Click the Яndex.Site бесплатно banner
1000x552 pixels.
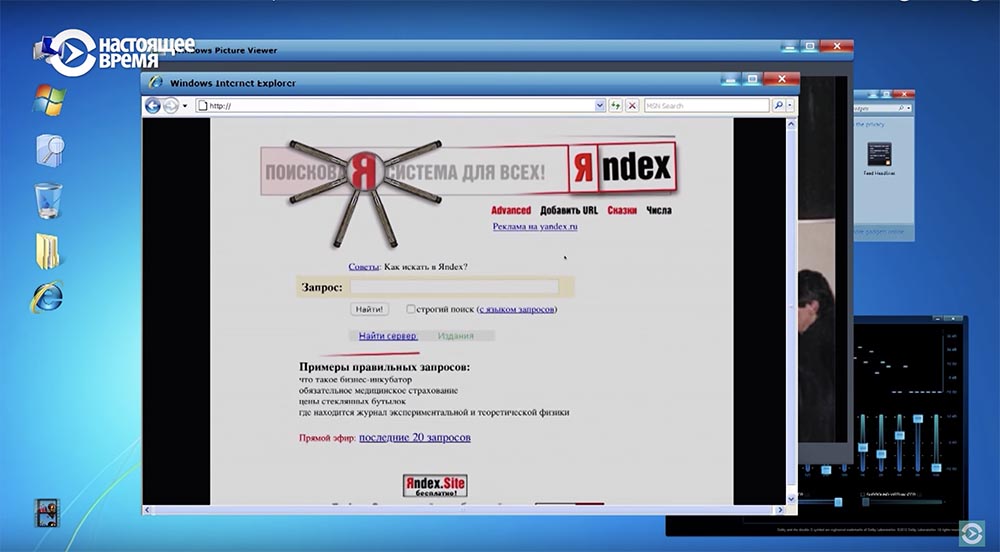click(x=435, y=486)
